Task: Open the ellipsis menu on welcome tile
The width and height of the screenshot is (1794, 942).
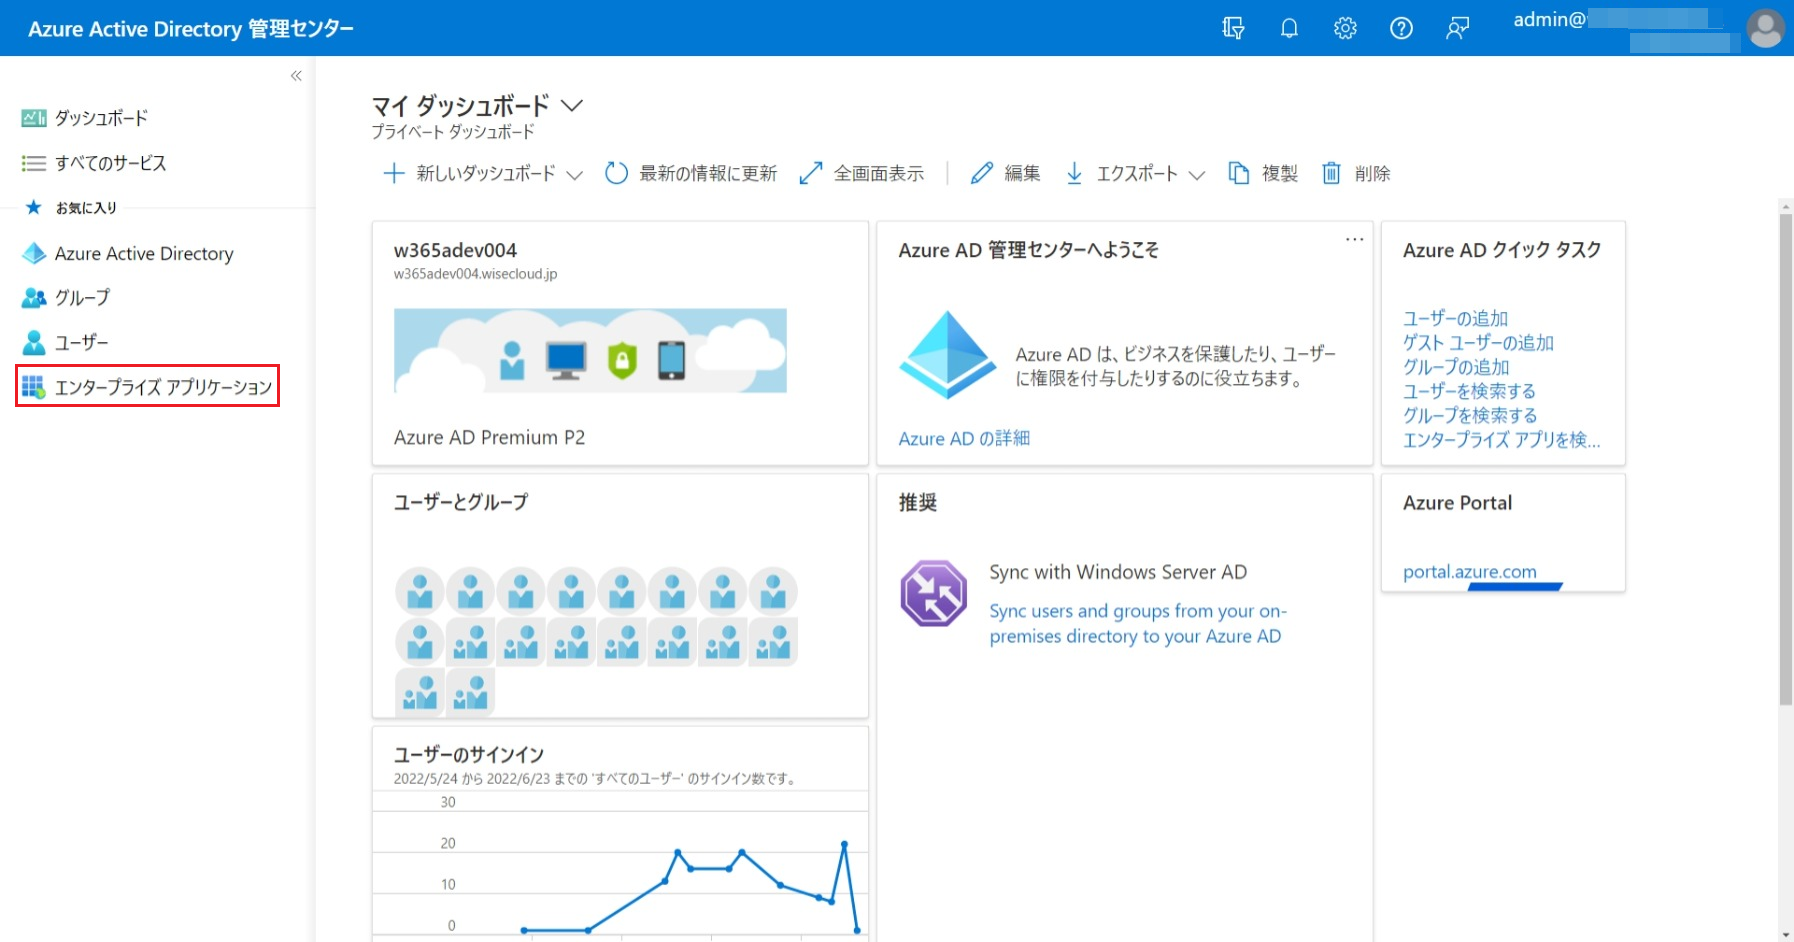Action: point(1354,240)
